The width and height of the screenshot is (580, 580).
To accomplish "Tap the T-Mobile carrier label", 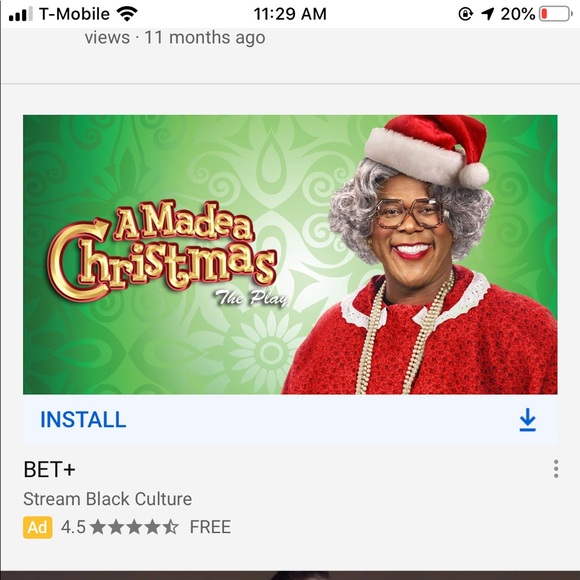I will click(x=74, y=14).
